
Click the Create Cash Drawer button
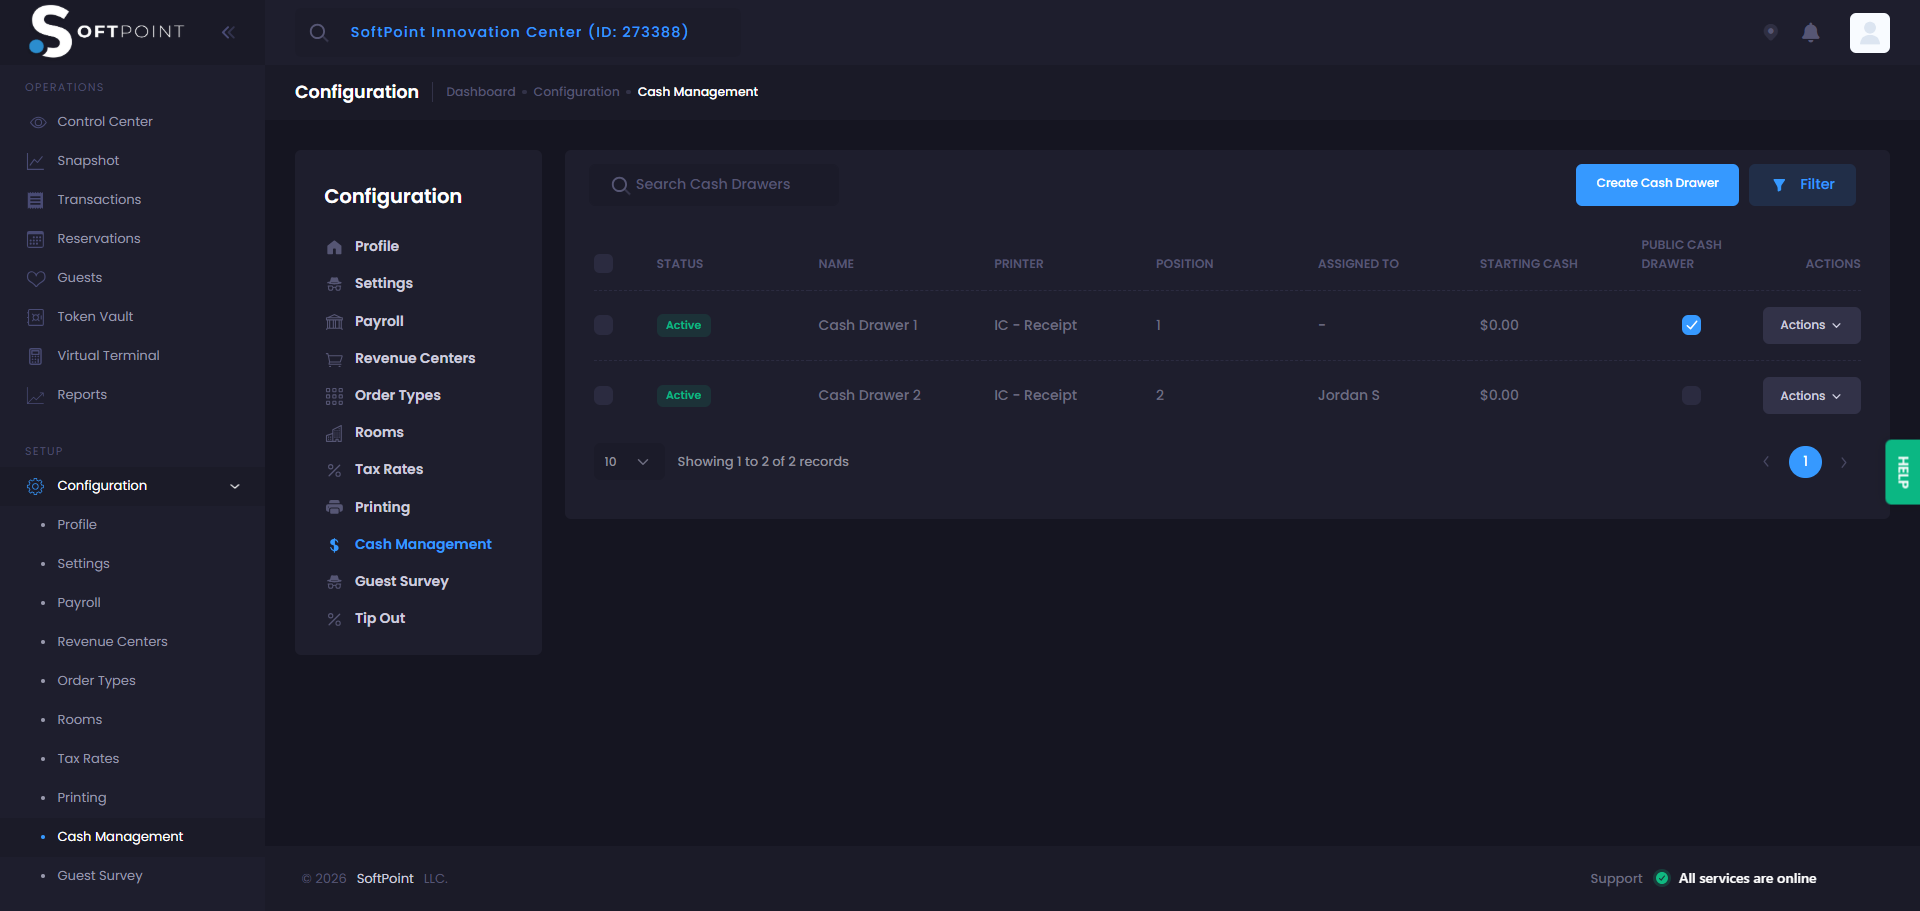tap(1656, 184)
